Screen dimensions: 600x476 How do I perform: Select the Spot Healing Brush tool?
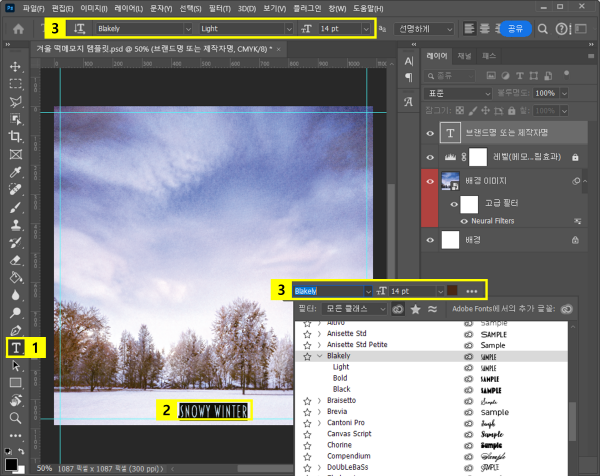pos(15,190)
